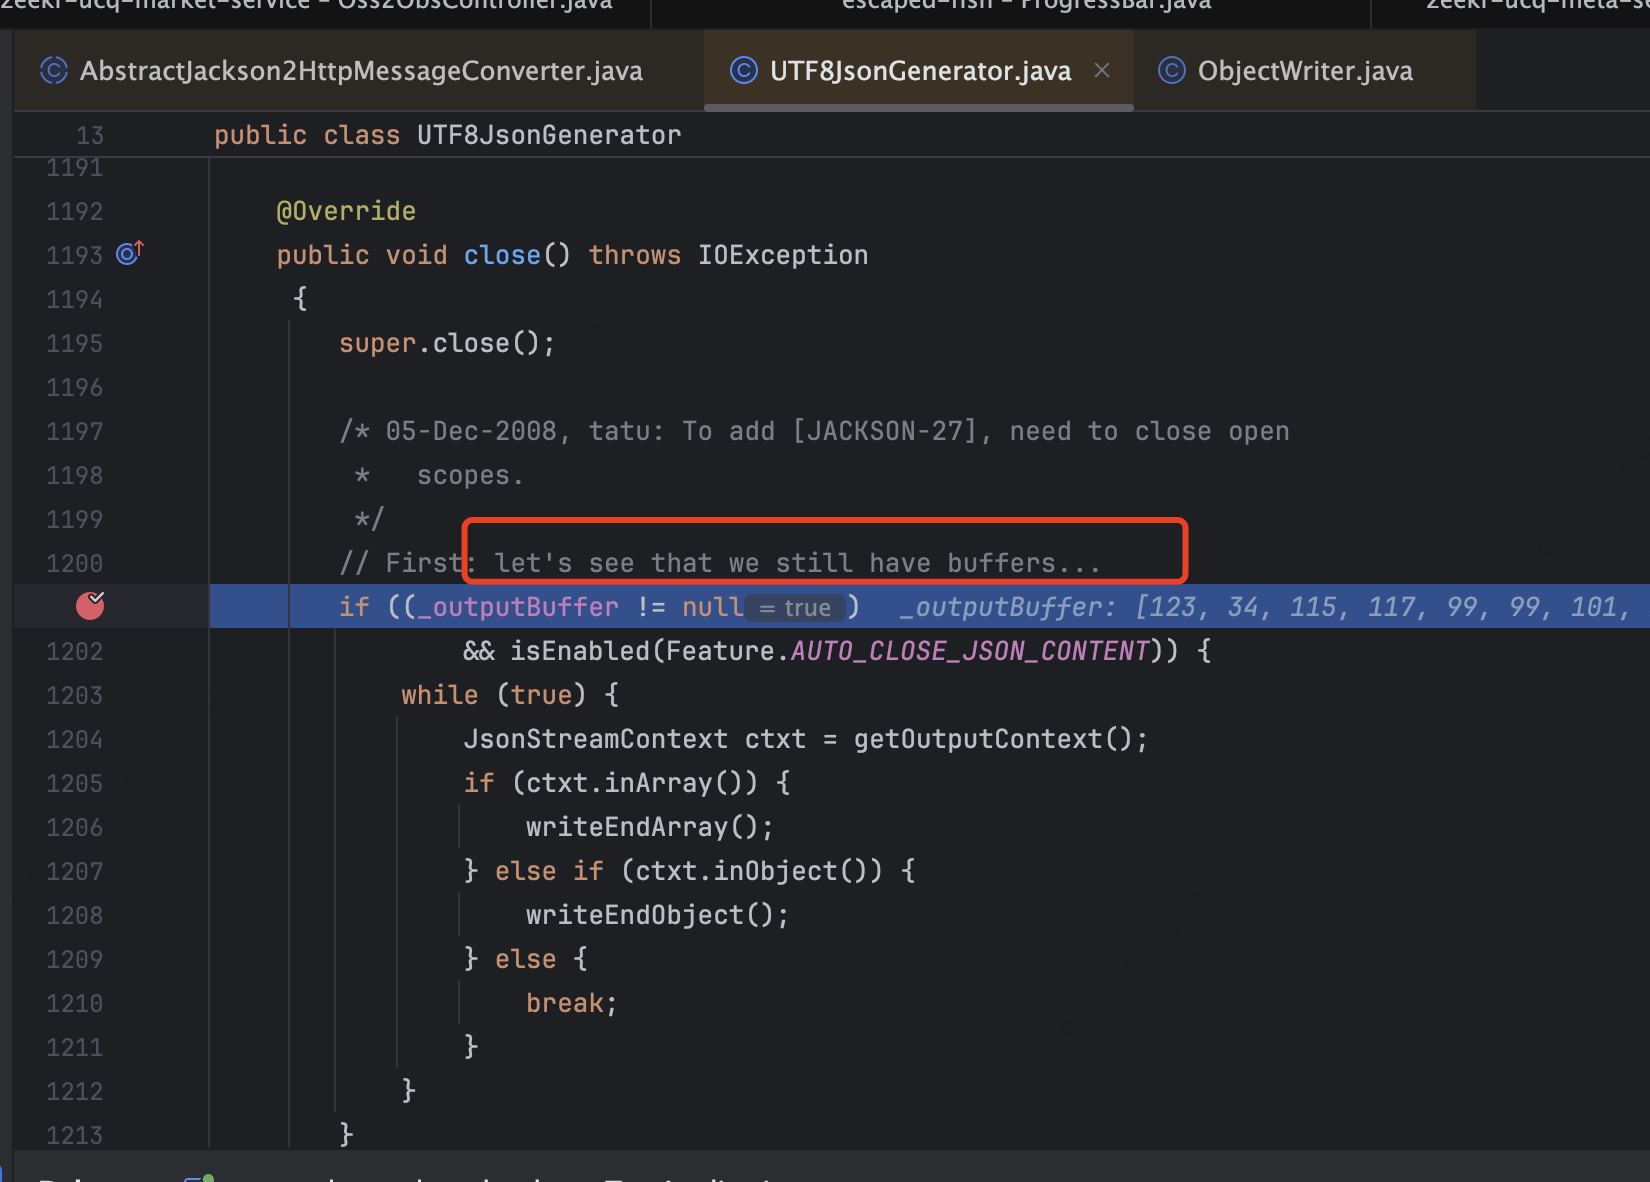Click the @Override annotation
Viewport: 1650px width, 1182px height.
(346, 211)
